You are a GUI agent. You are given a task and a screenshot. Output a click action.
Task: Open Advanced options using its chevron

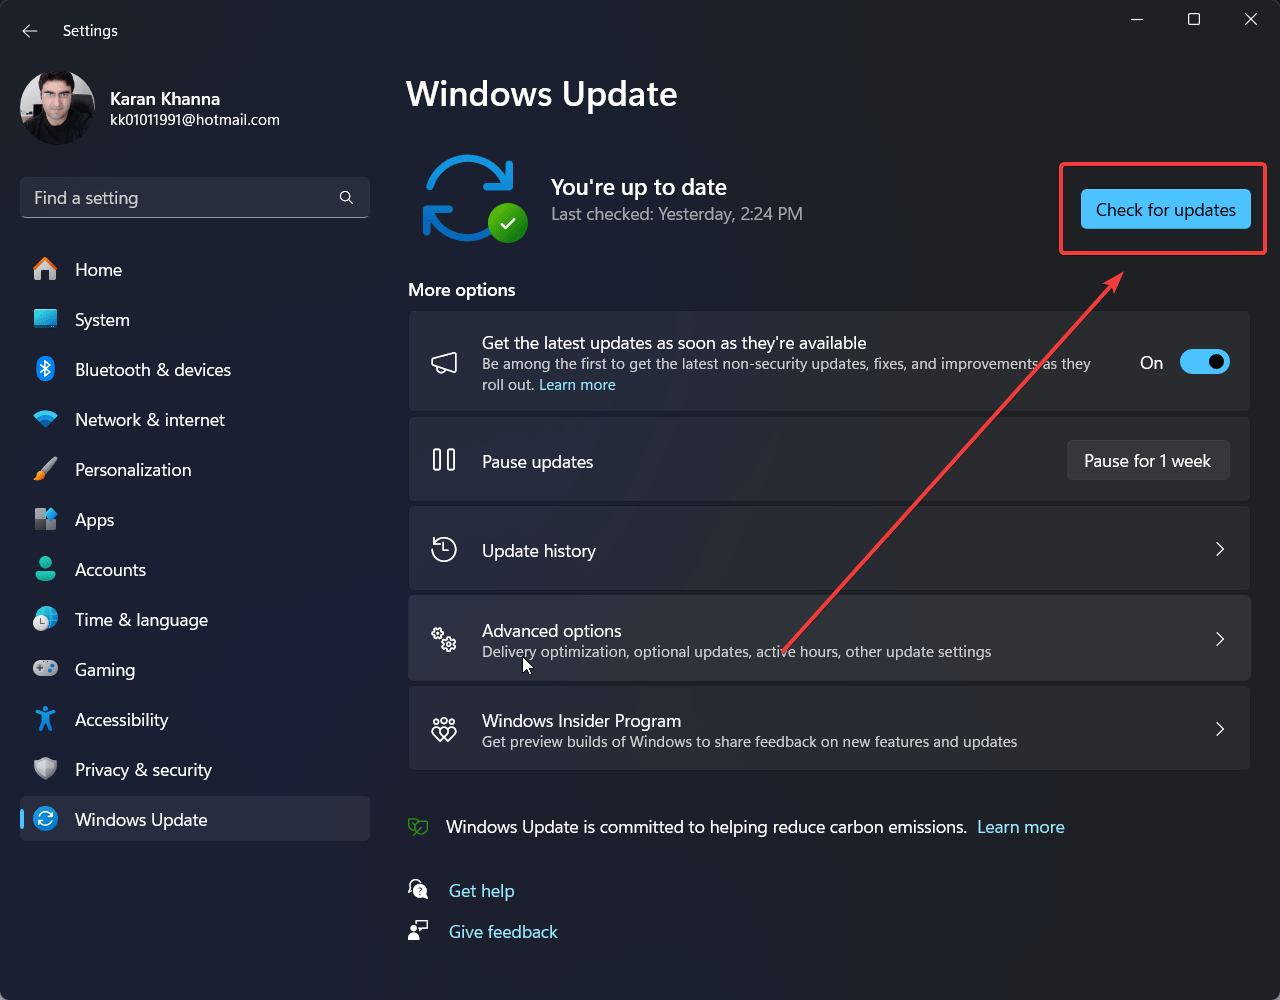[1219, 639]
